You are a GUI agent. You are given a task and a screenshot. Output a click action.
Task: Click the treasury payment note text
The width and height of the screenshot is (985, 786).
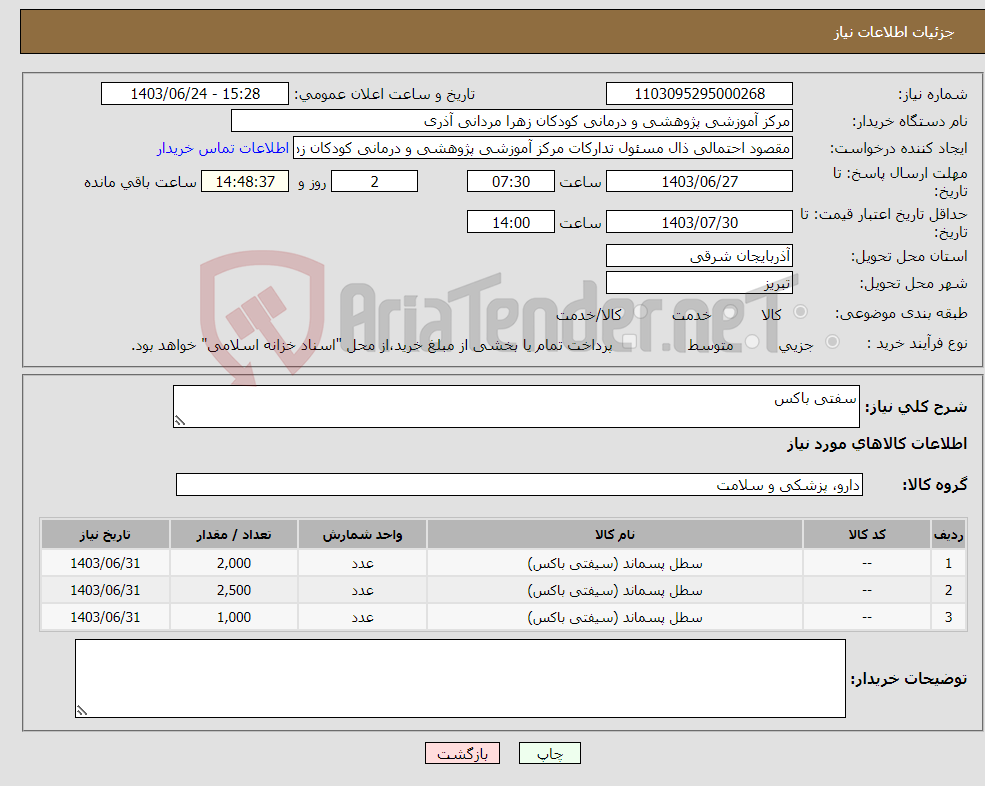coord(372,346)
